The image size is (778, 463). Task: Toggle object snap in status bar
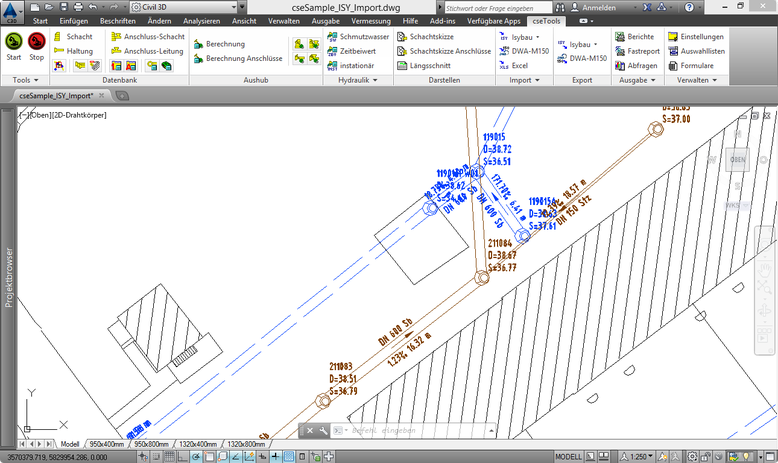[x=209, y=457]
